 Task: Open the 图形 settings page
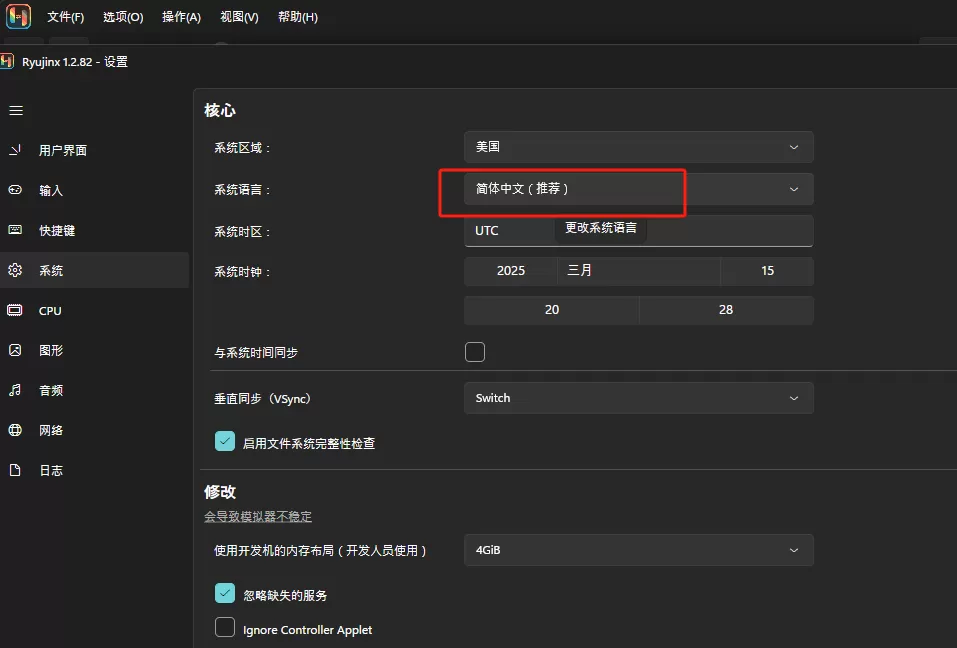pyautogui.click(x=95, y=350)
